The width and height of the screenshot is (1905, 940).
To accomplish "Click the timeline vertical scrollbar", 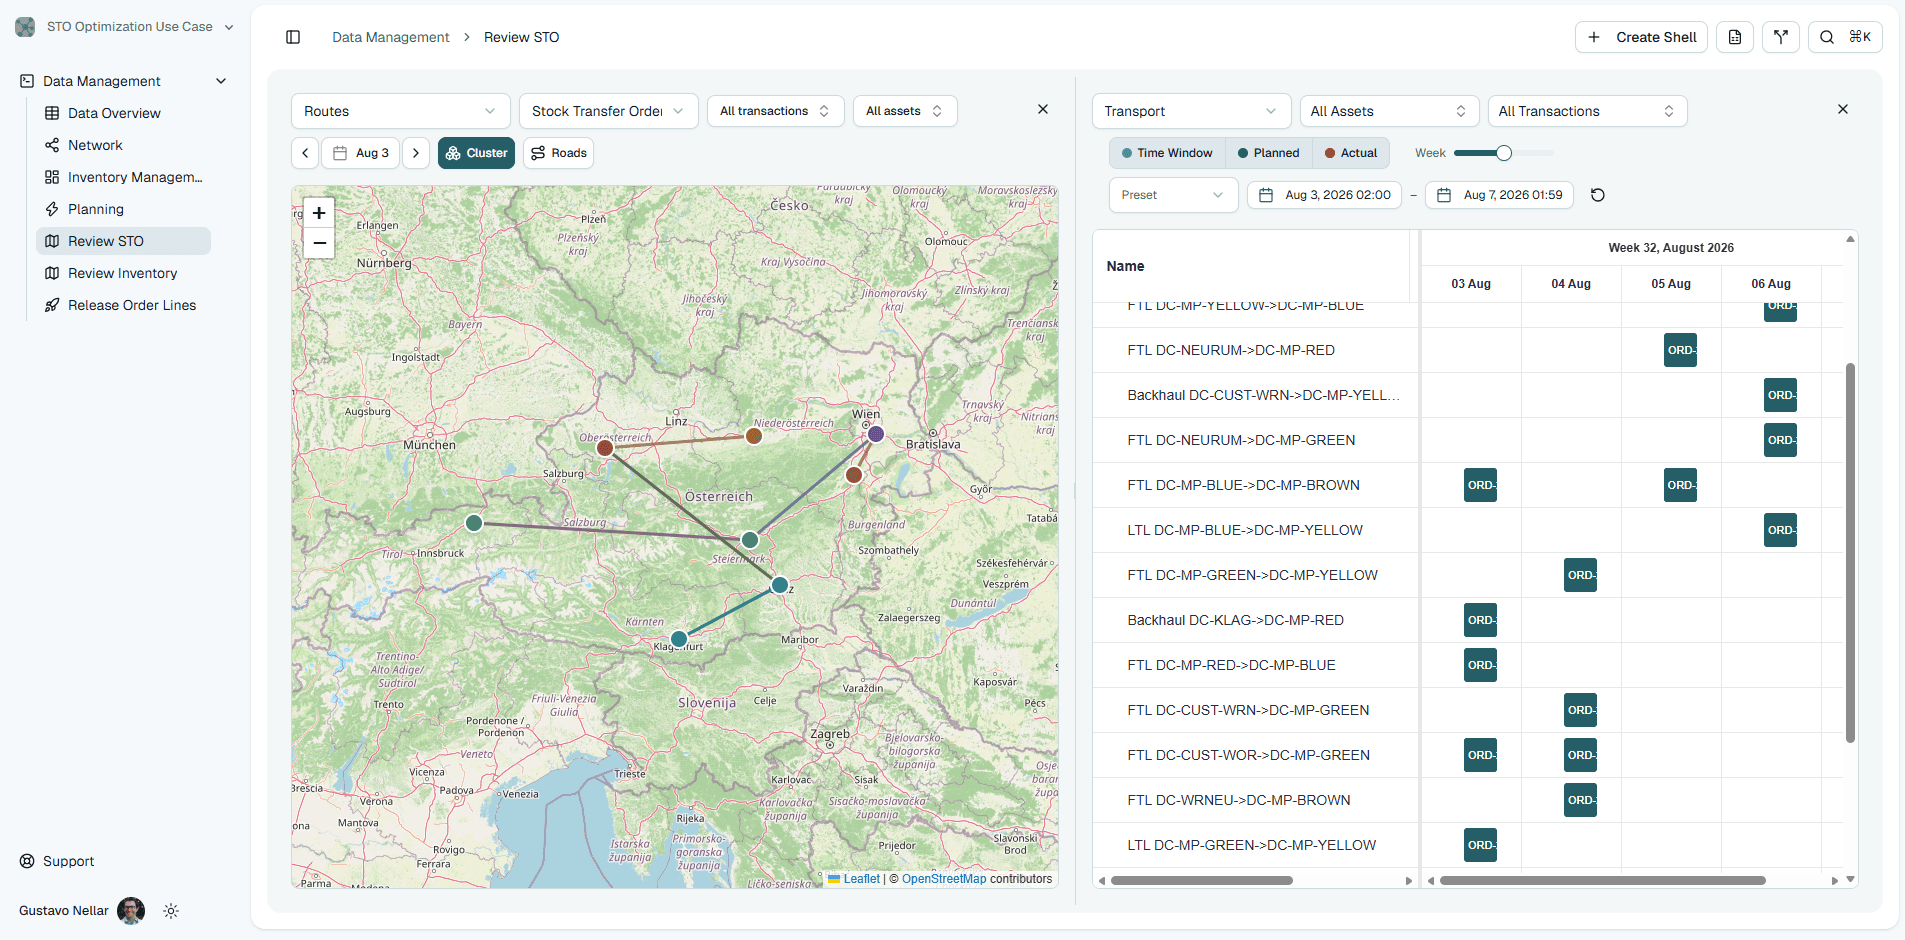I will pyautogui.click(x=1850, y=553).
